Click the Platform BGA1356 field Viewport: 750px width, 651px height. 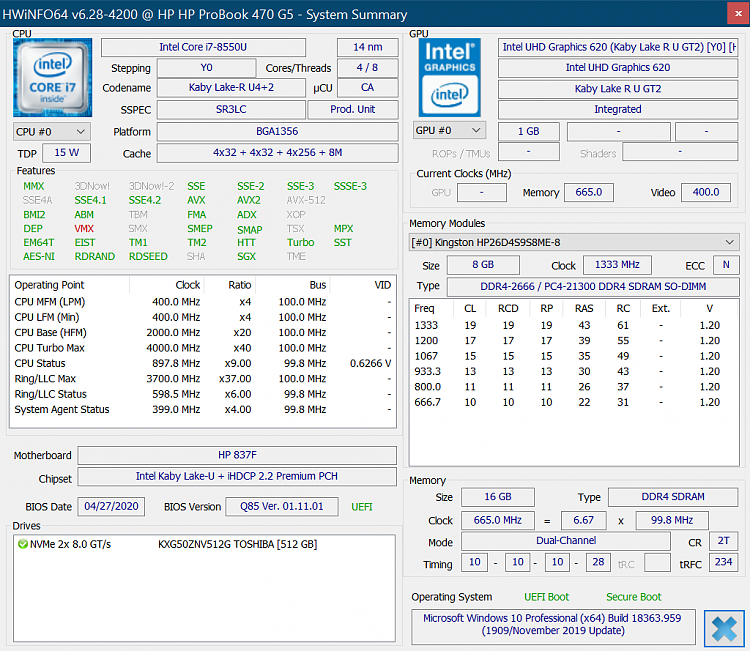tap(277, 132)
